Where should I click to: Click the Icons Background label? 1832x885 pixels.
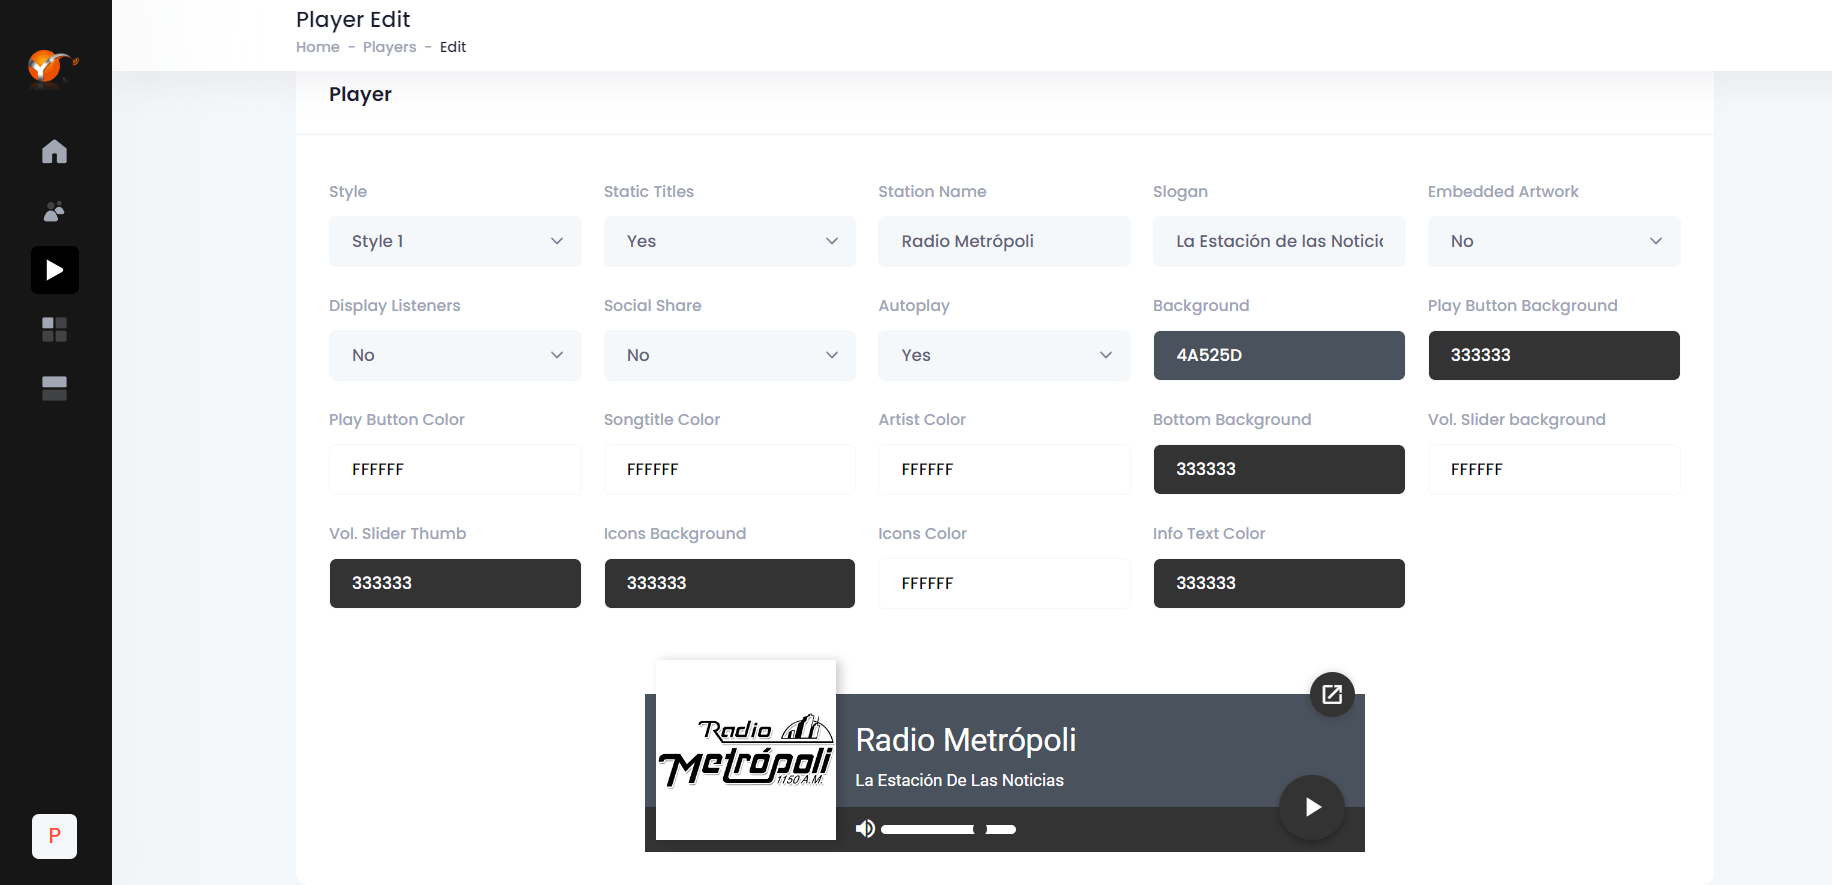click(x=675, y=533)
